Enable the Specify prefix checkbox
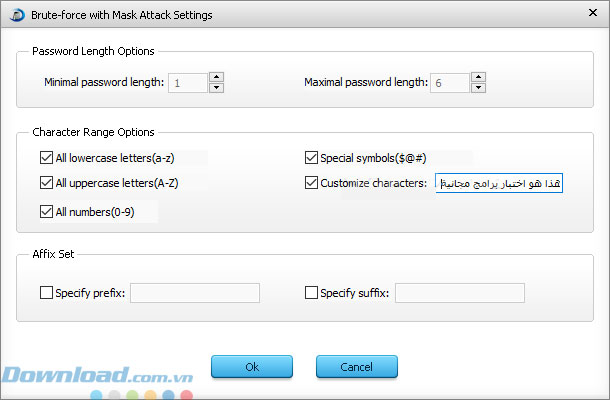Screen dimensions: 610x400 point(46,293)
